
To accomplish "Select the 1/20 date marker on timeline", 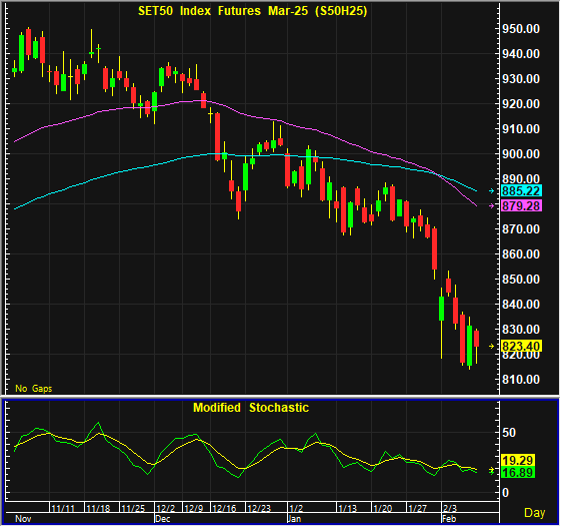I will coord(383,508).
